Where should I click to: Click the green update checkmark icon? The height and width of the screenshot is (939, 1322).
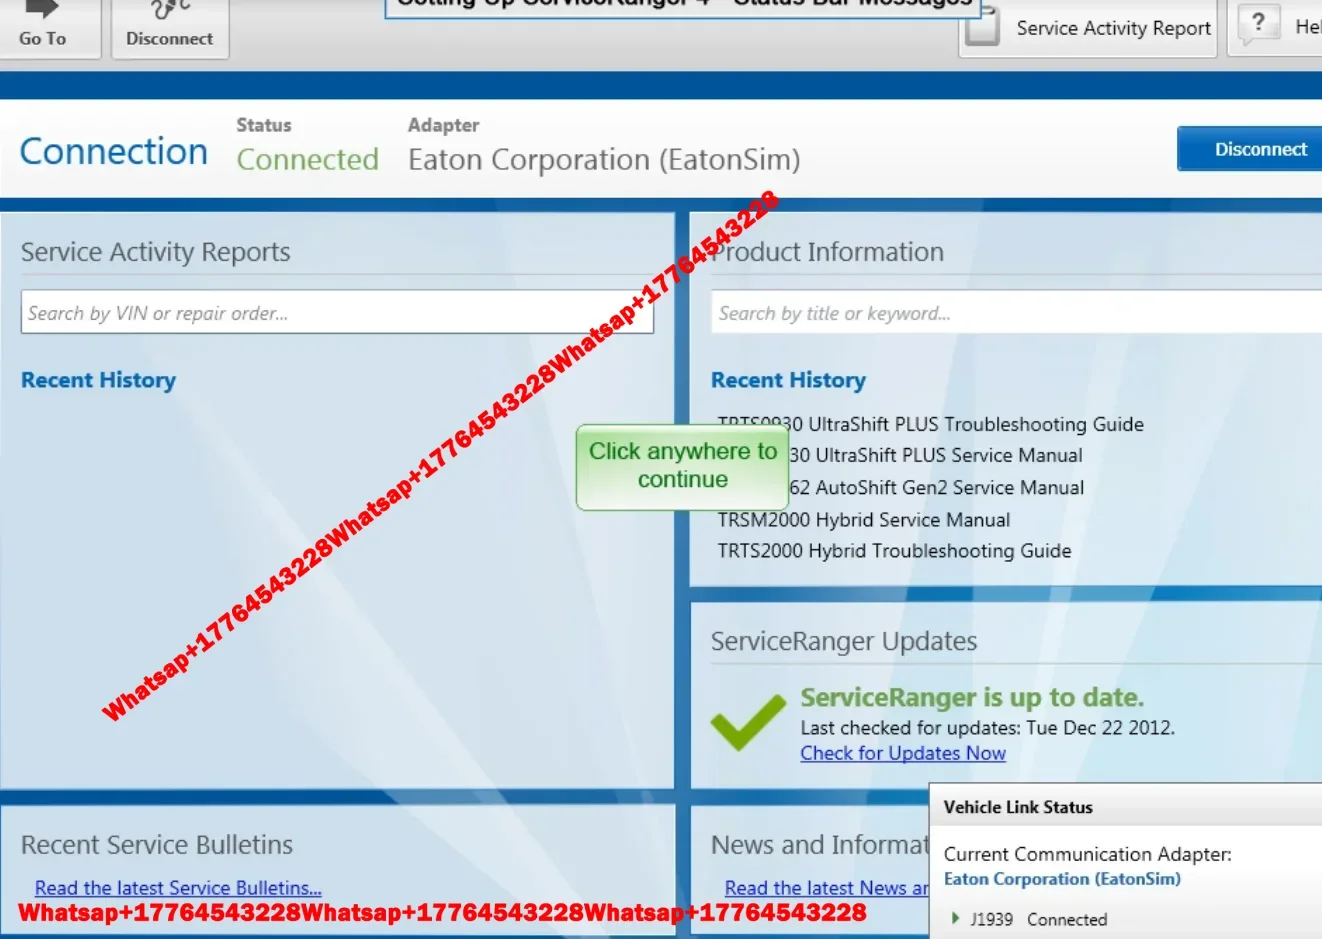748,722
